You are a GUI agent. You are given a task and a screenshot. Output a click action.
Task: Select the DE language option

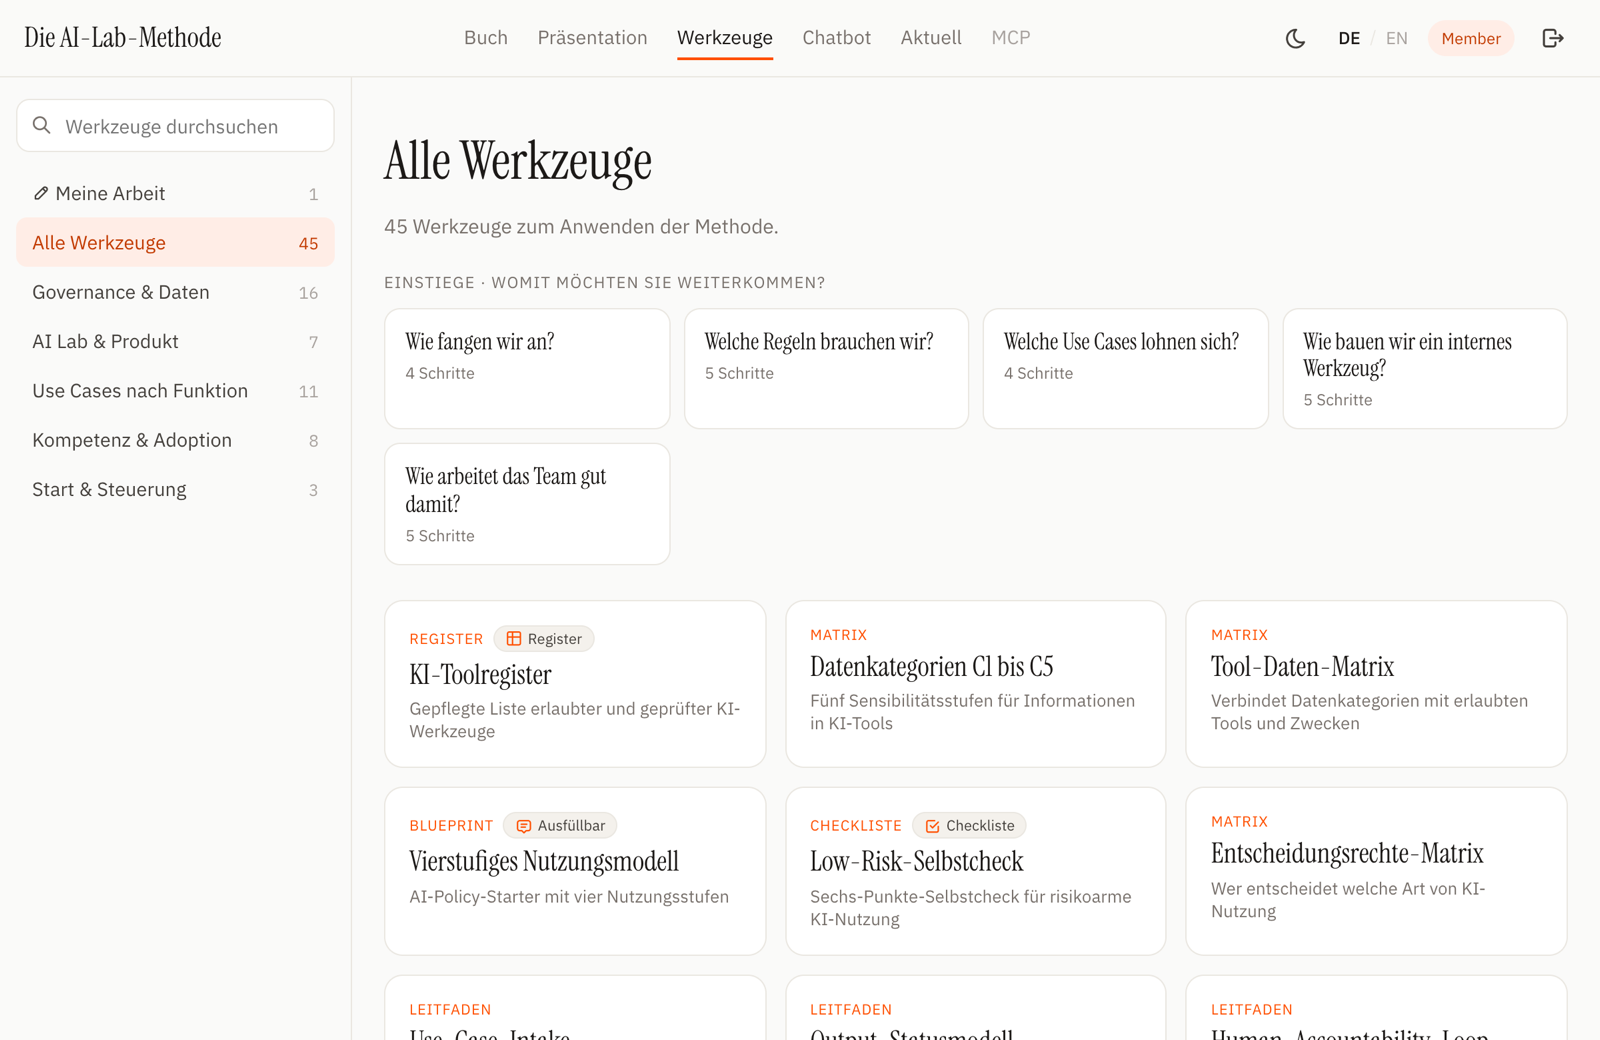(x=1349, y=38)
